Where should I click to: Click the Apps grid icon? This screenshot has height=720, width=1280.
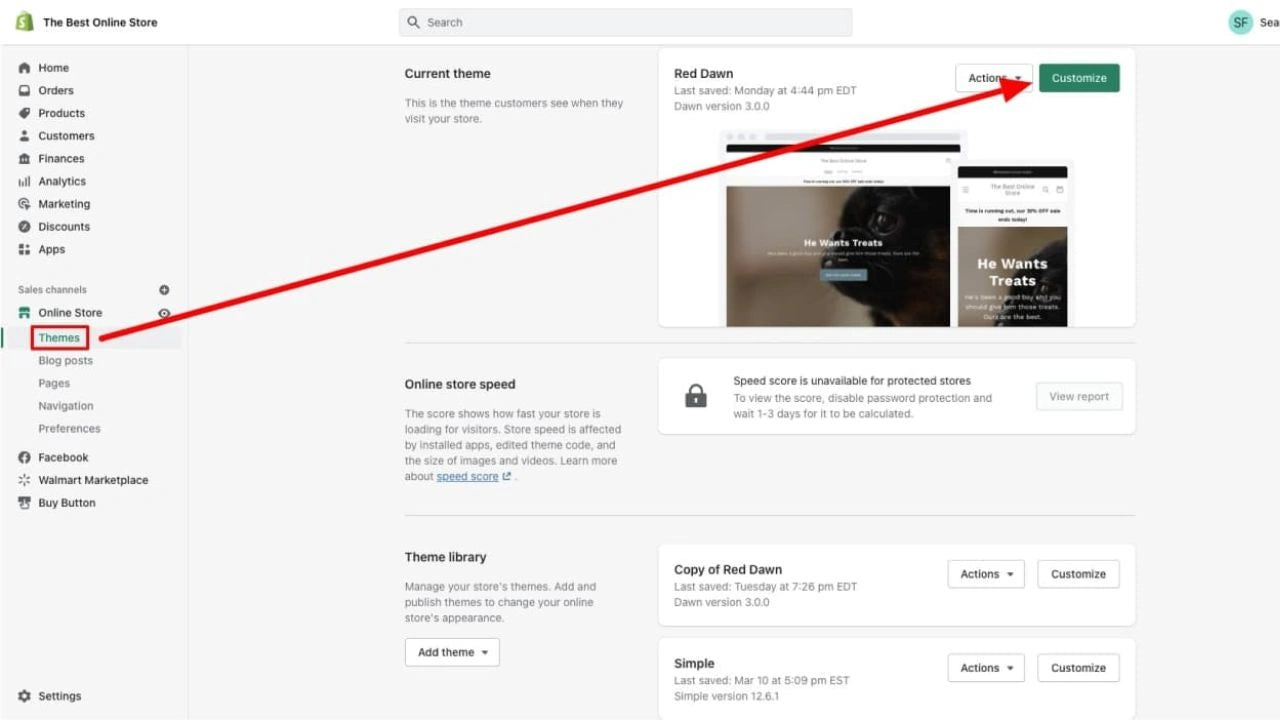pos(25,250)
